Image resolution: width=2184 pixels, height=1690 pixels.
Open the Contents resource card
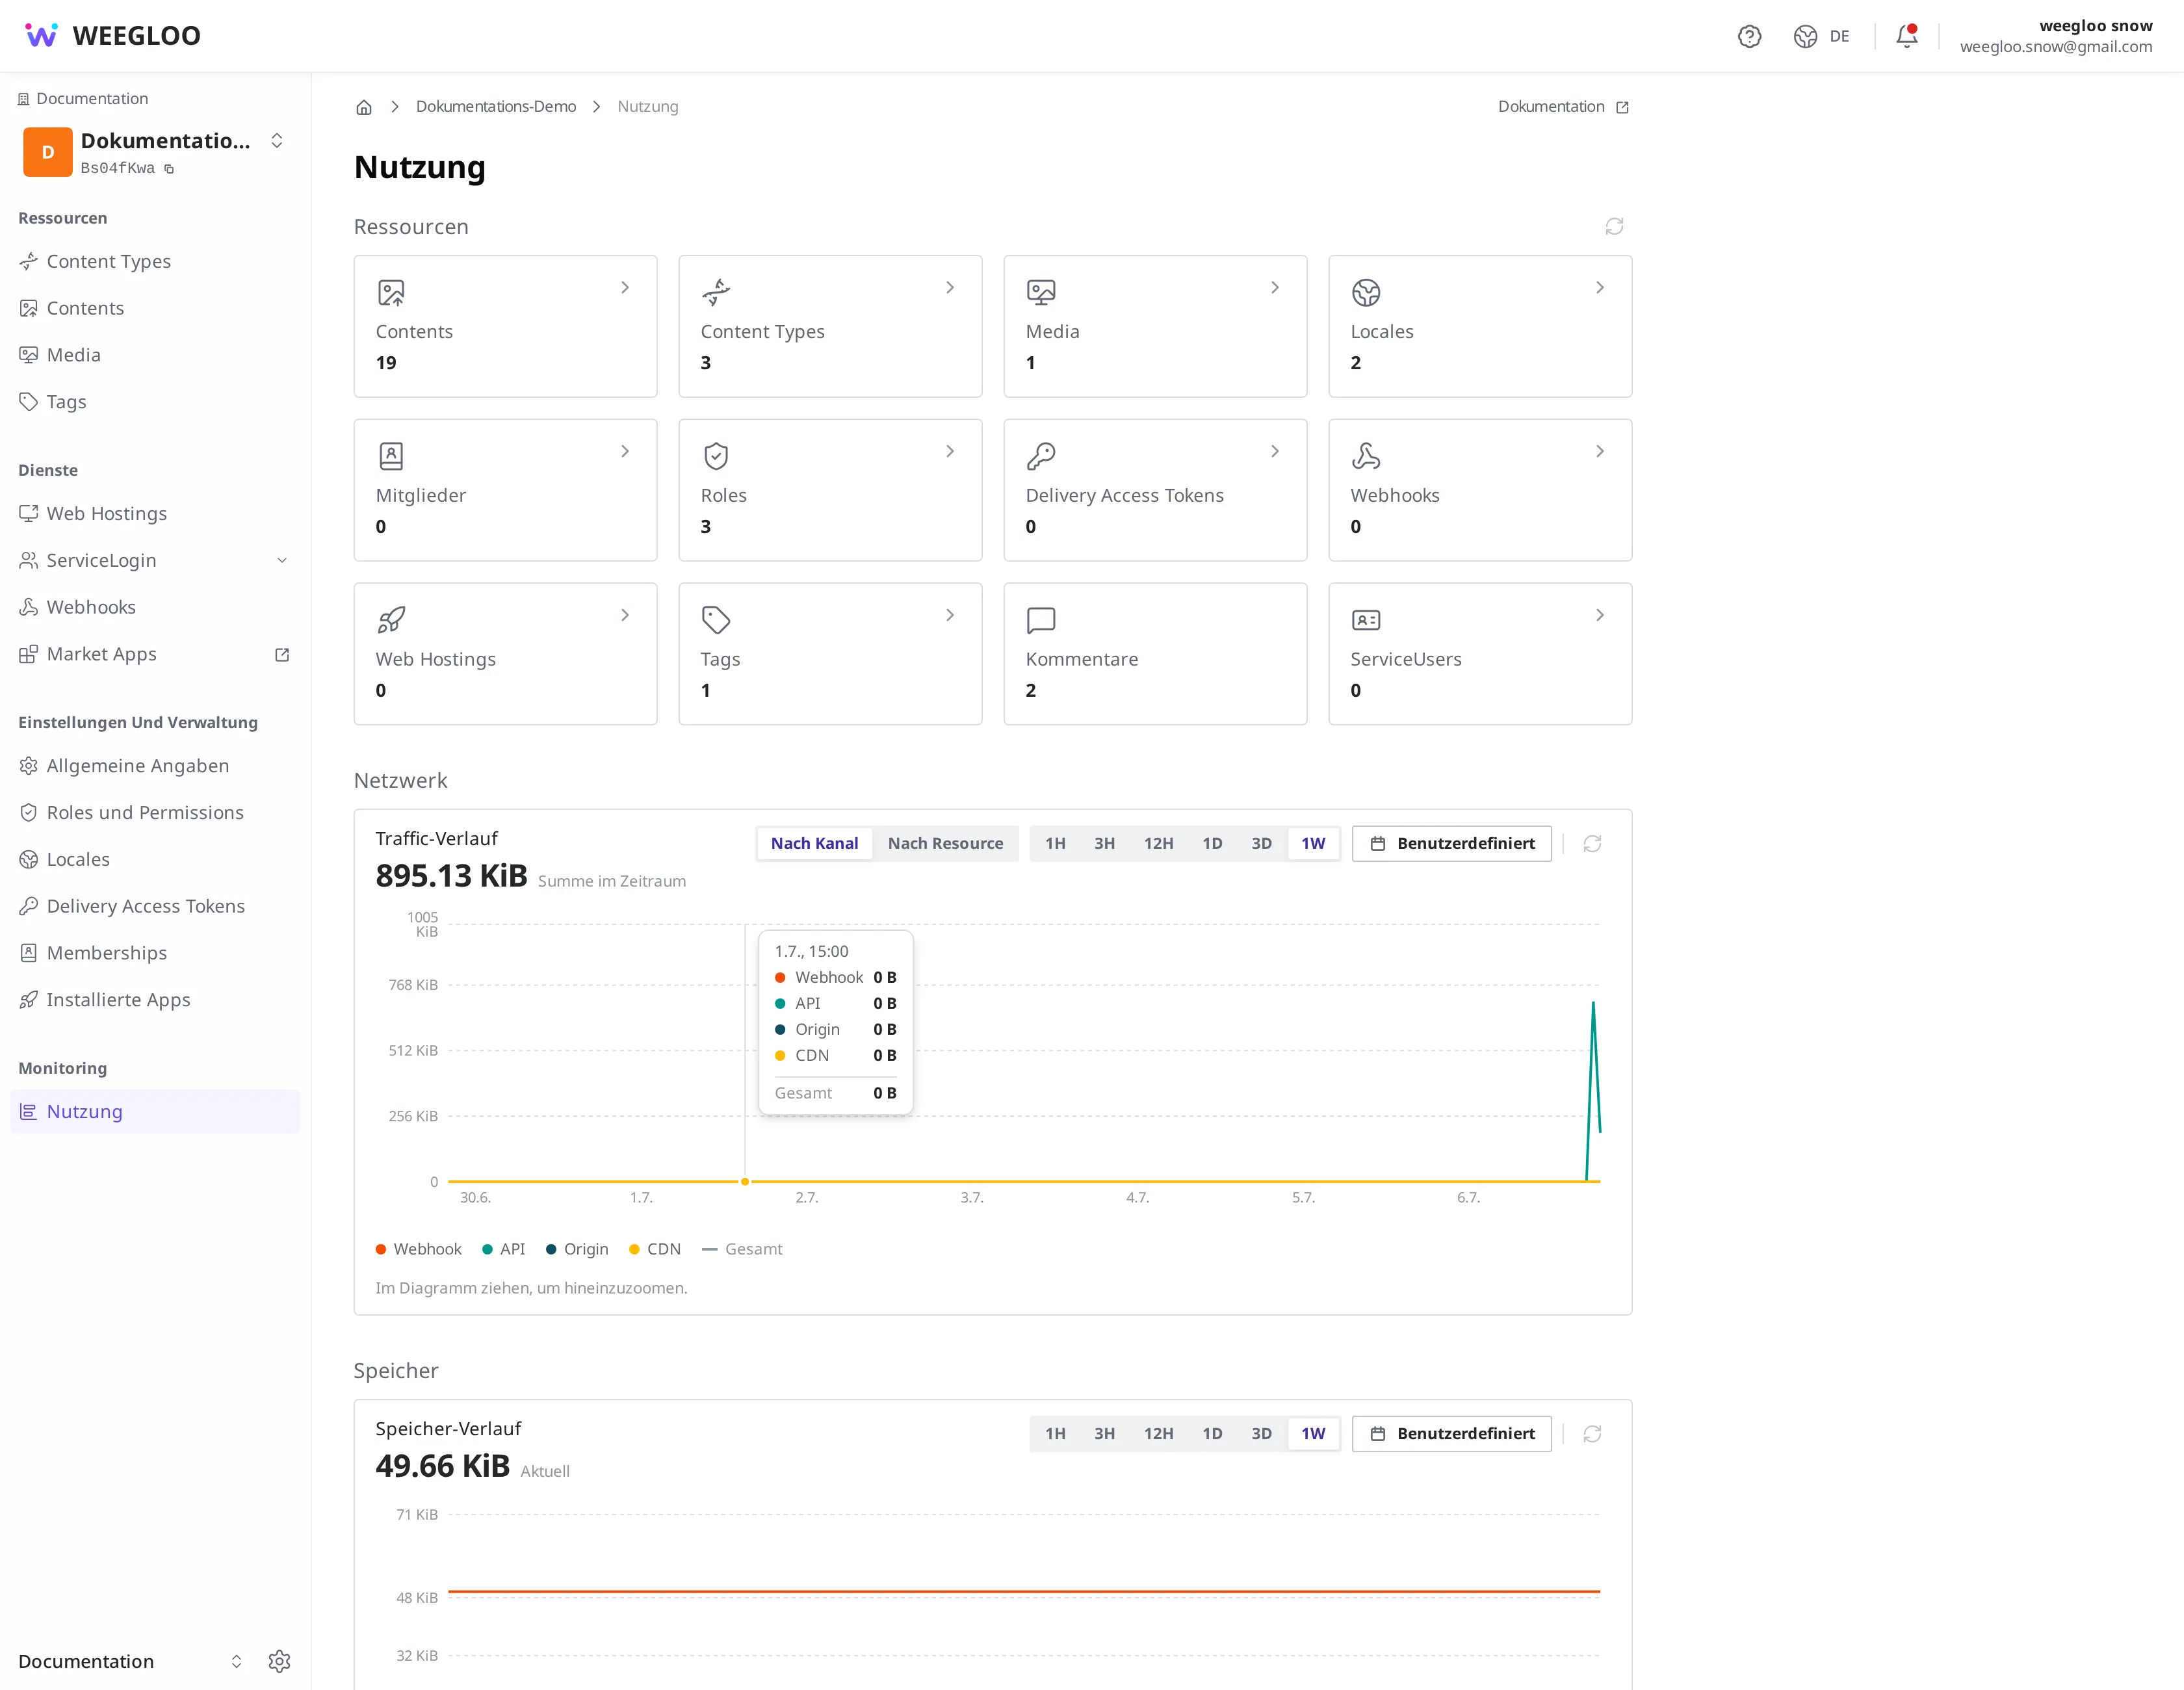click(505, 326)
